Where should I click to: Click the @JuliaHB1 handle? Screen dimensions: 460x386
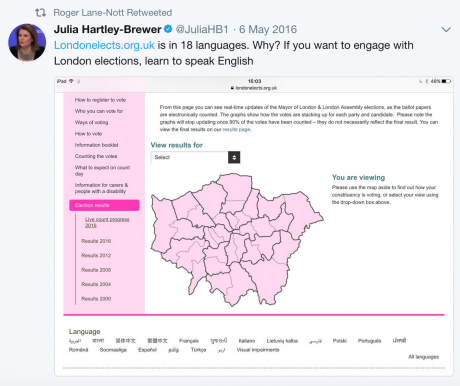pos(202,29)
